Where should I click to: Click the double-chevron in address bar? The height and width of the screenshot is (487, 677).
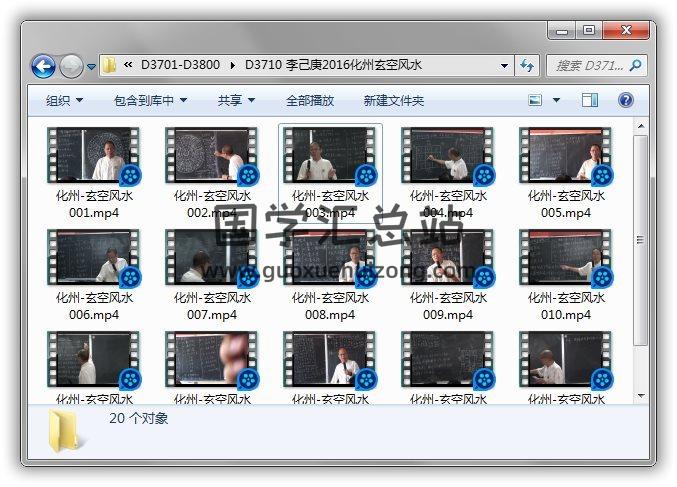coord(127,65)
